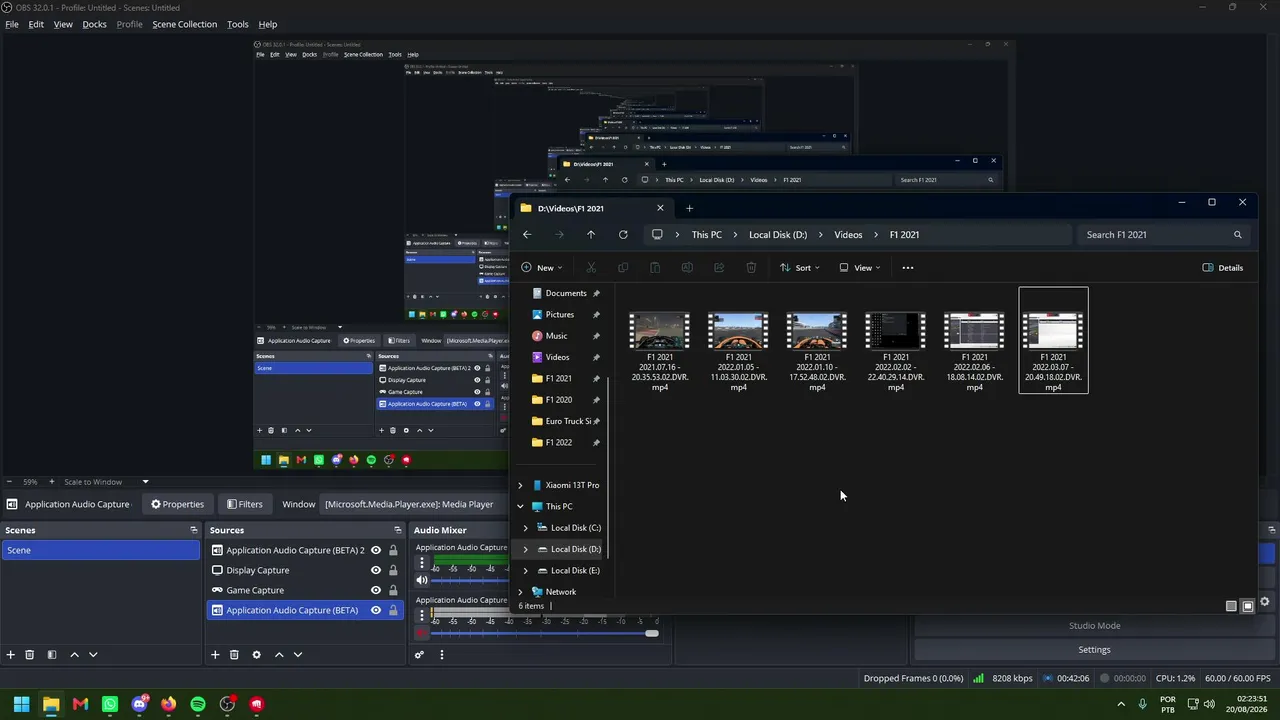Open the Scene Collection menu
The height and width of the screenshot is (720, 1280).
click(184, 24)
